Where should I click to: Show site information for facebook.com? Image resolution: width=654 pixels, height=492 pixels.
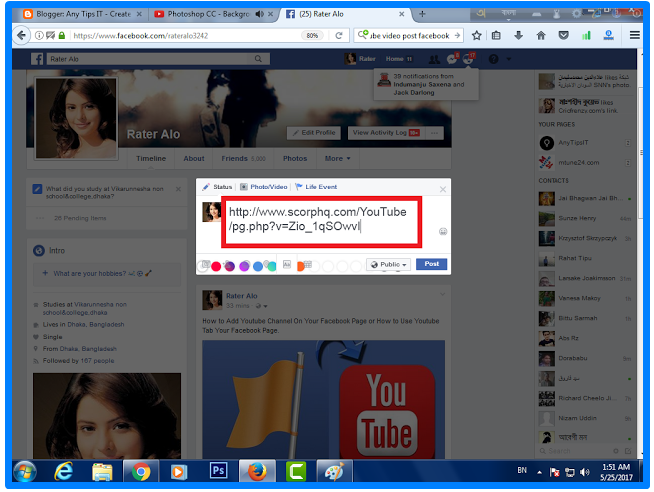click(39, 35)
